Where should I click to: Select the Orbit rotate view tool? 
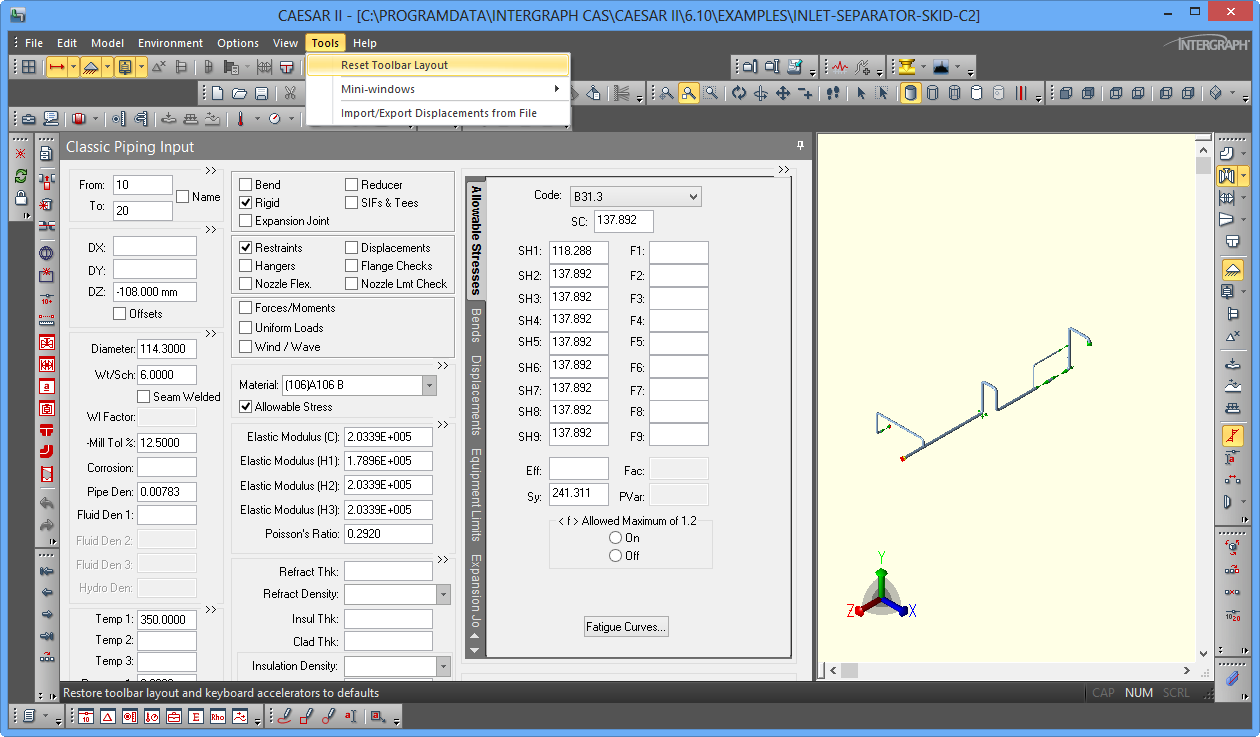[739, 93]
